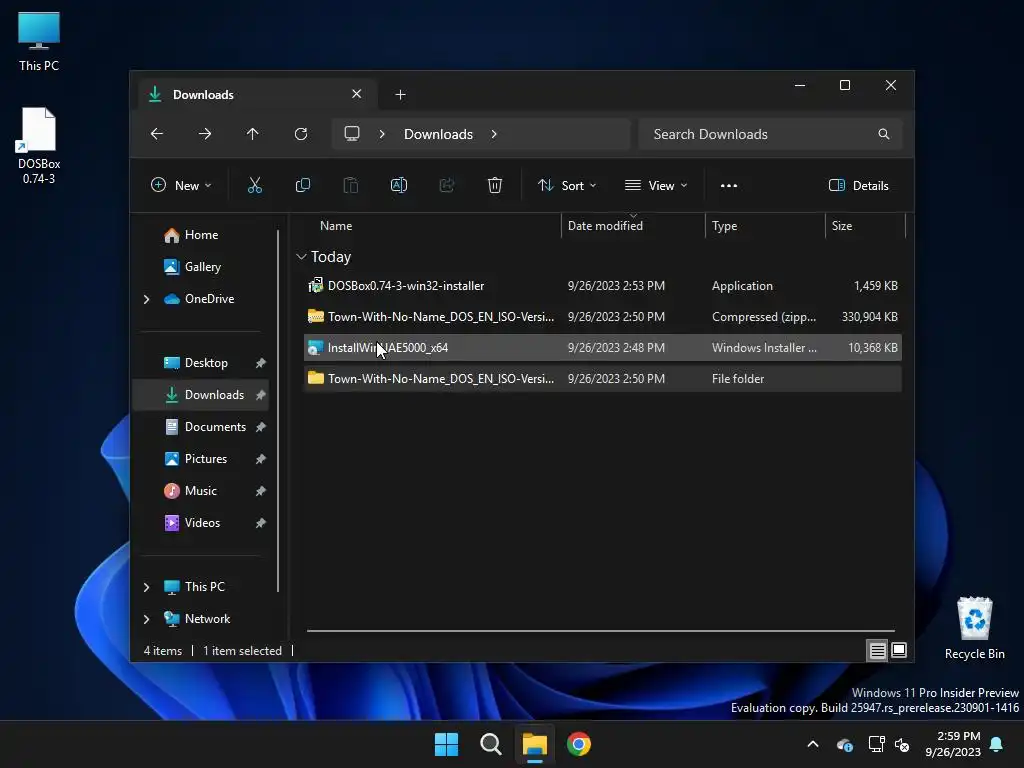1024x768 pixels.
Task: Unpin Downloads from Quick access
Action: coord(261,395)
